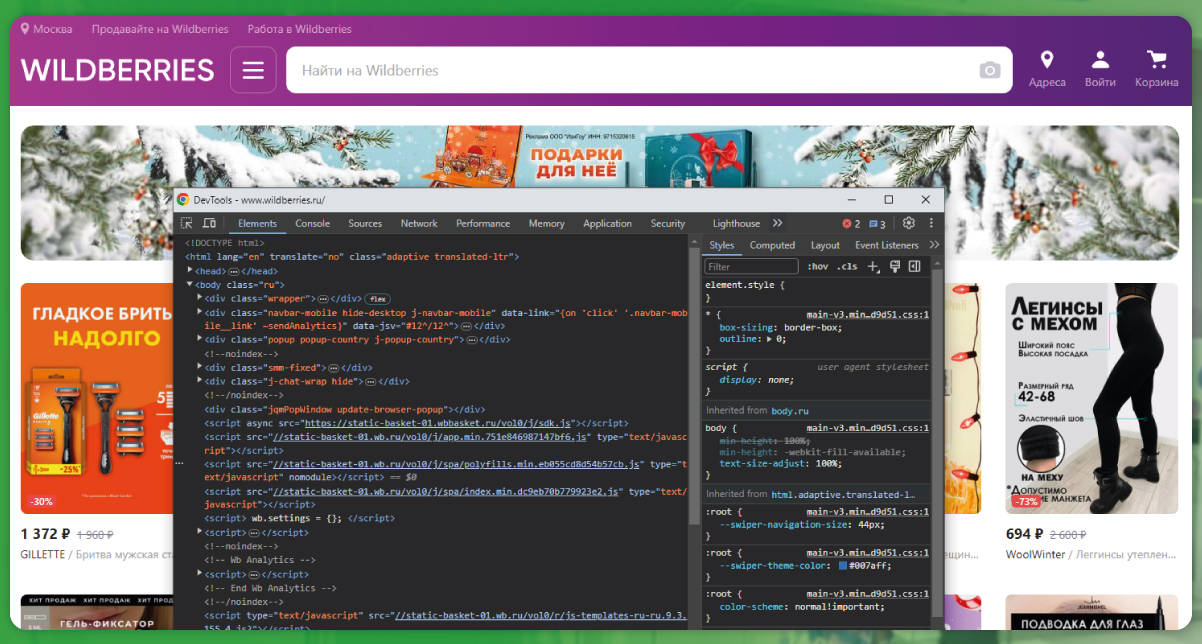Image resolution: width=1202 pixels, height=644 pixels.
Task: Open the Lighthouse tab
Action: (x=736, y=224)
